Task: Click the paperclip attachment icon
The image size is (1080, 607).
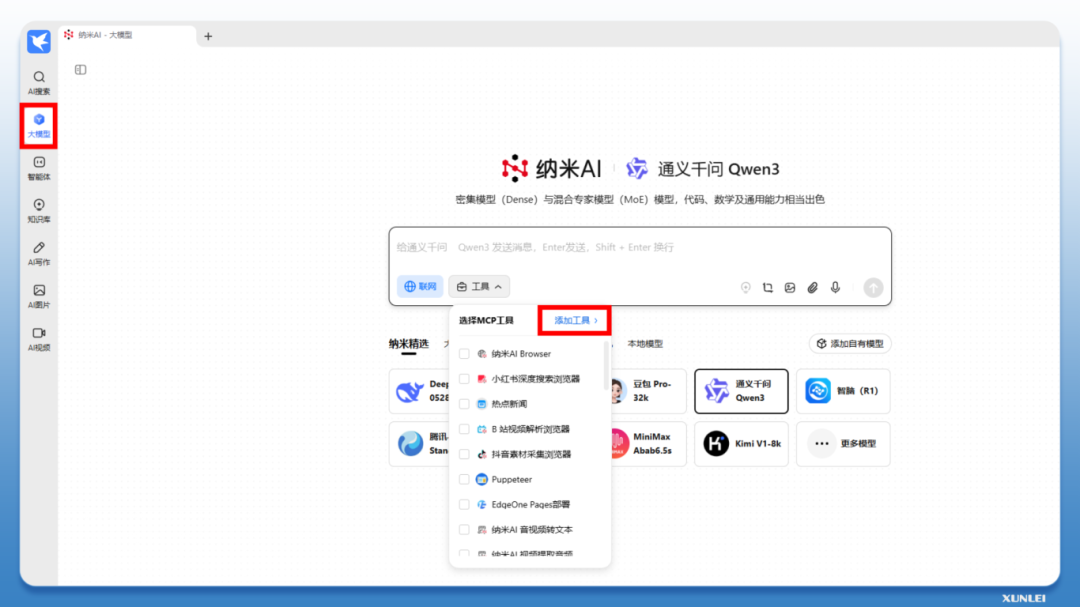Action: [813, 288]
